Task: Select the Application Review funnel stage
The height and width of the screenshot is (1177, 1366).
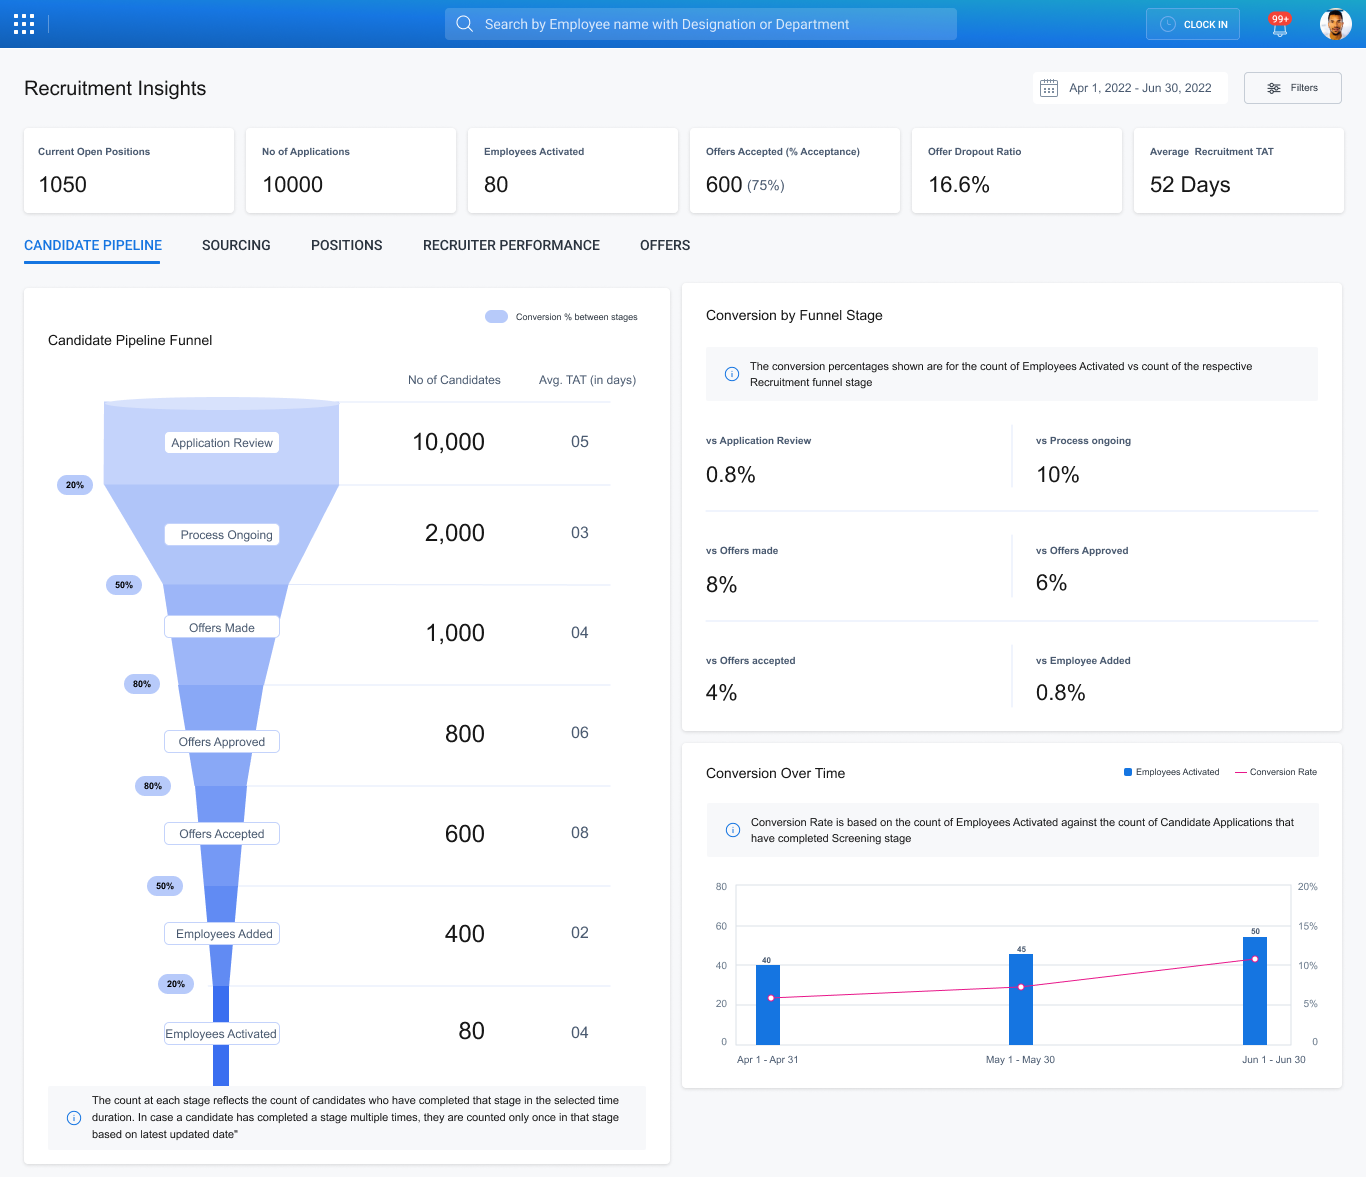Action: (222, 443)
